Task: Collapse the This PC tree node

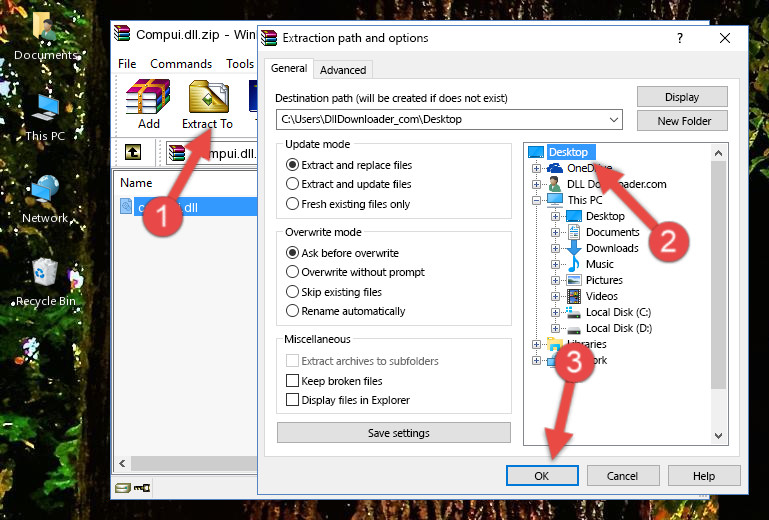Action: [536, 200]
